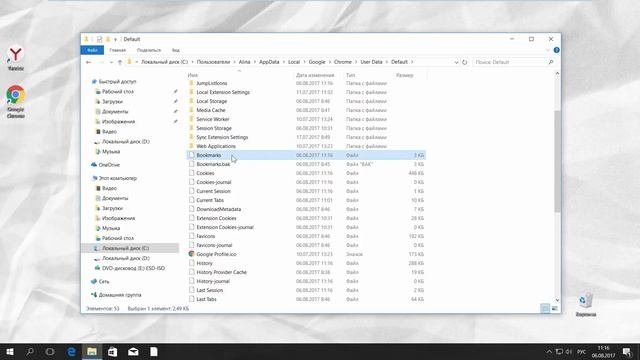Select the Favicons file
Viewport: 640px width, 360px height.
(205, 236)
